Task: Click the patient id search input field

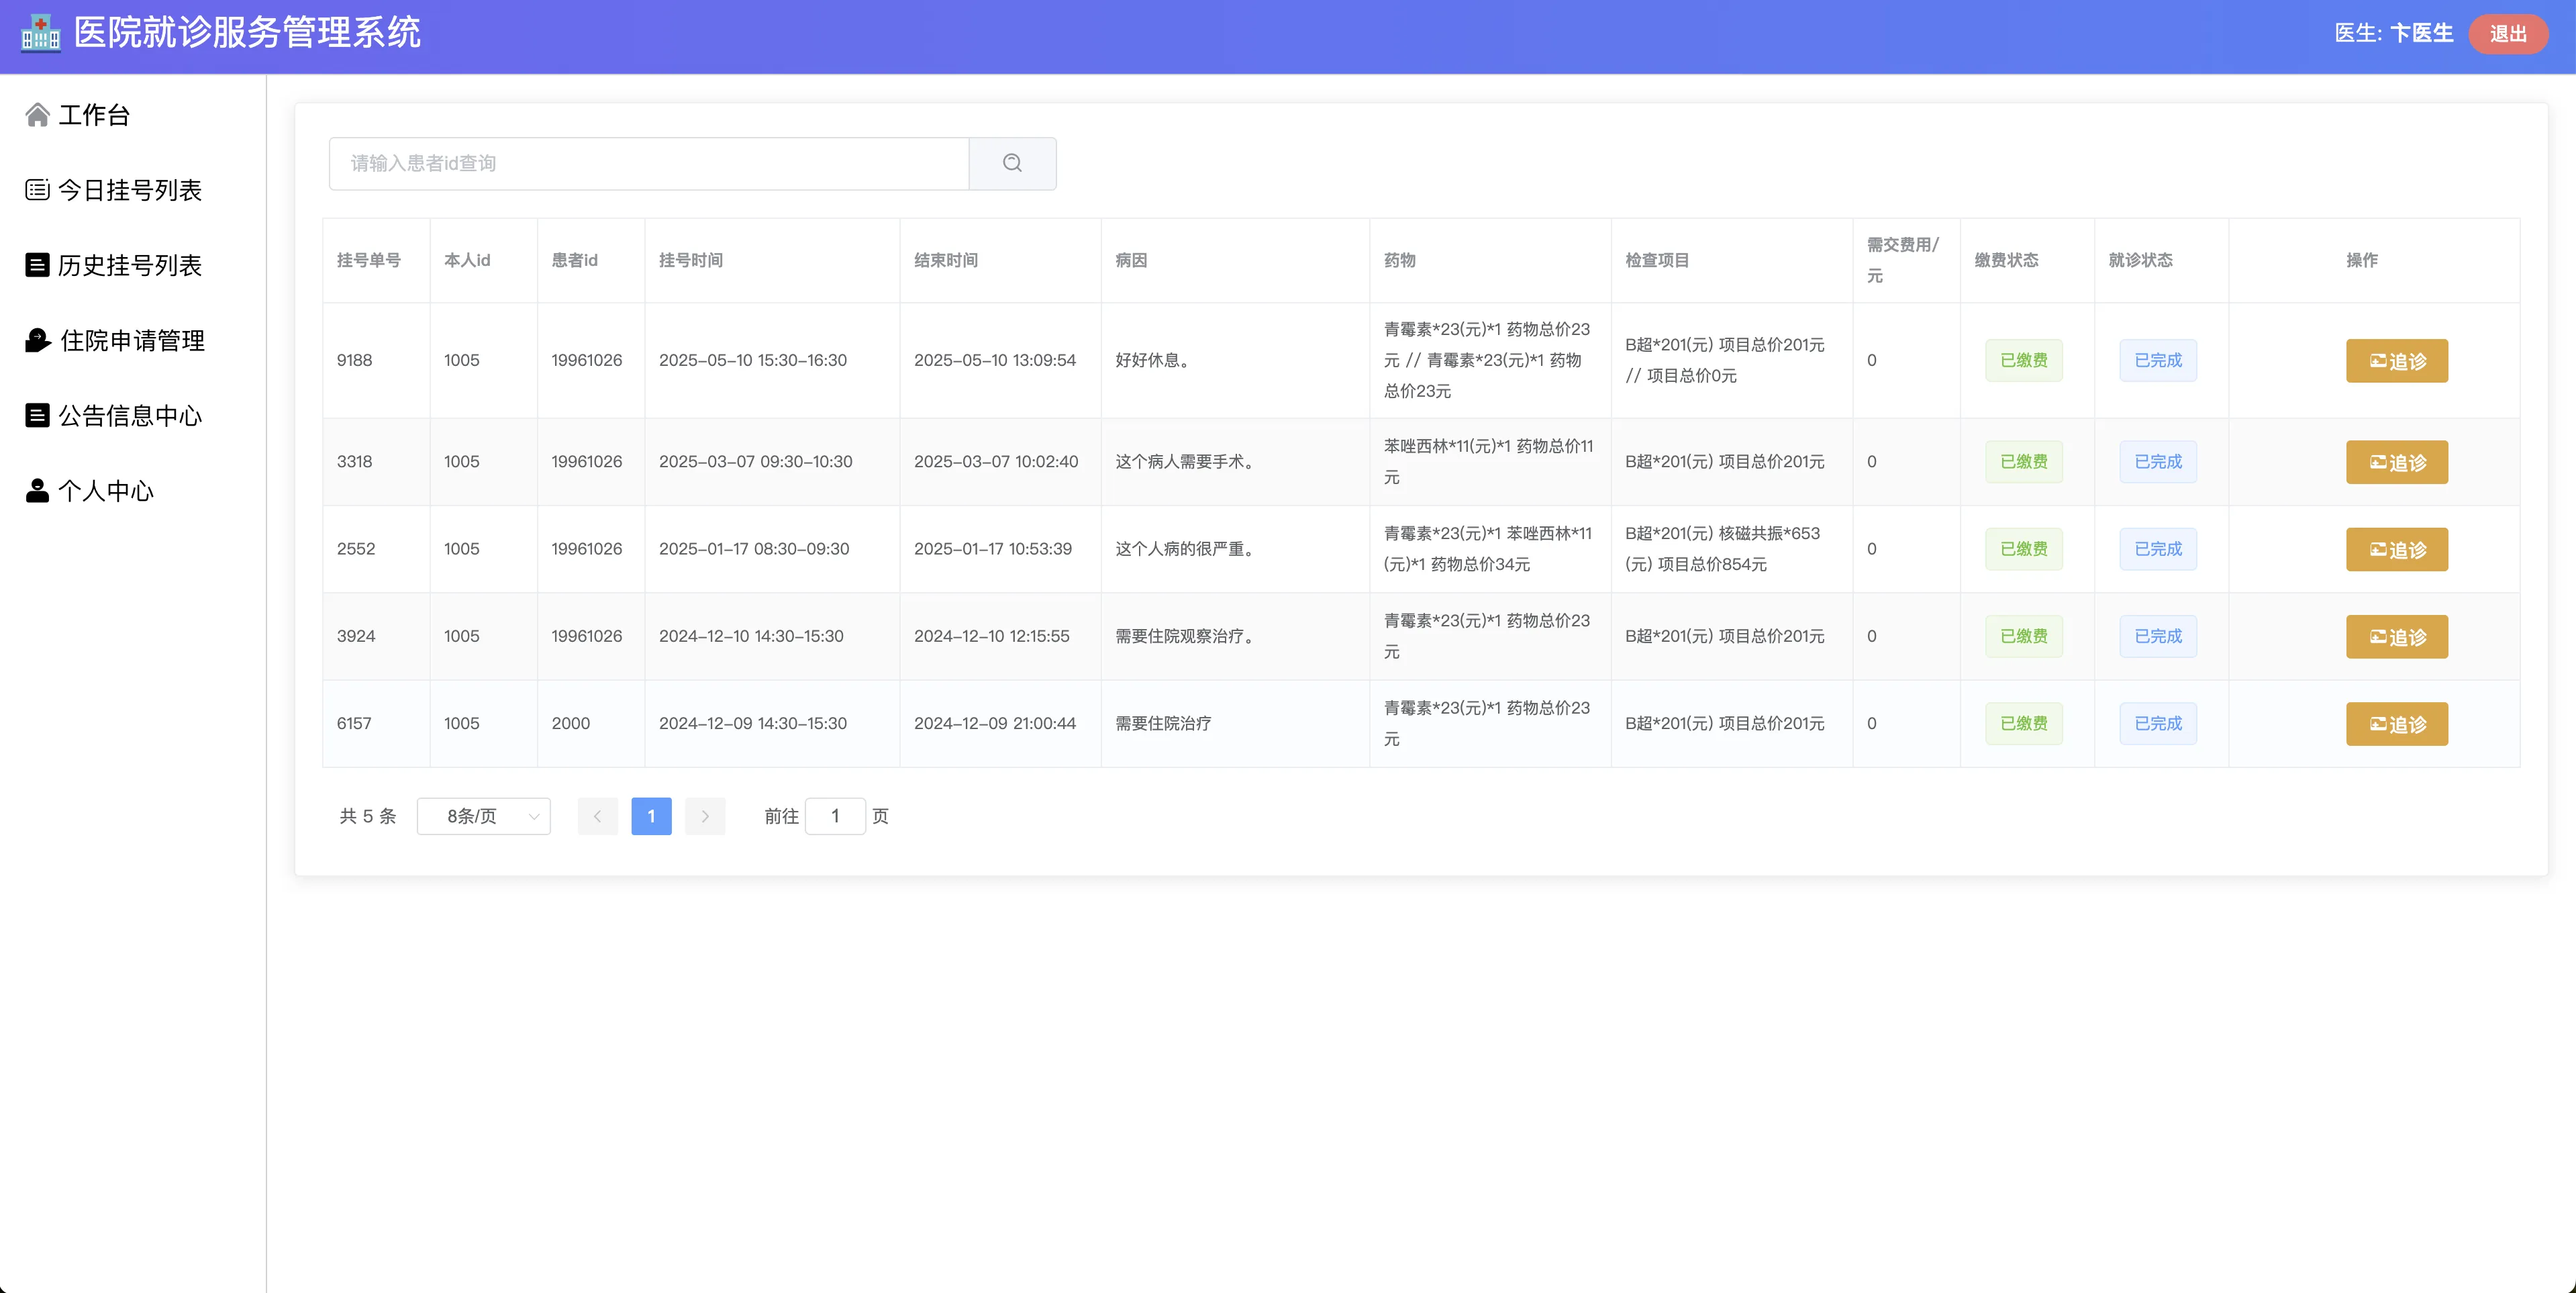Action: click(x=648, y=163)
